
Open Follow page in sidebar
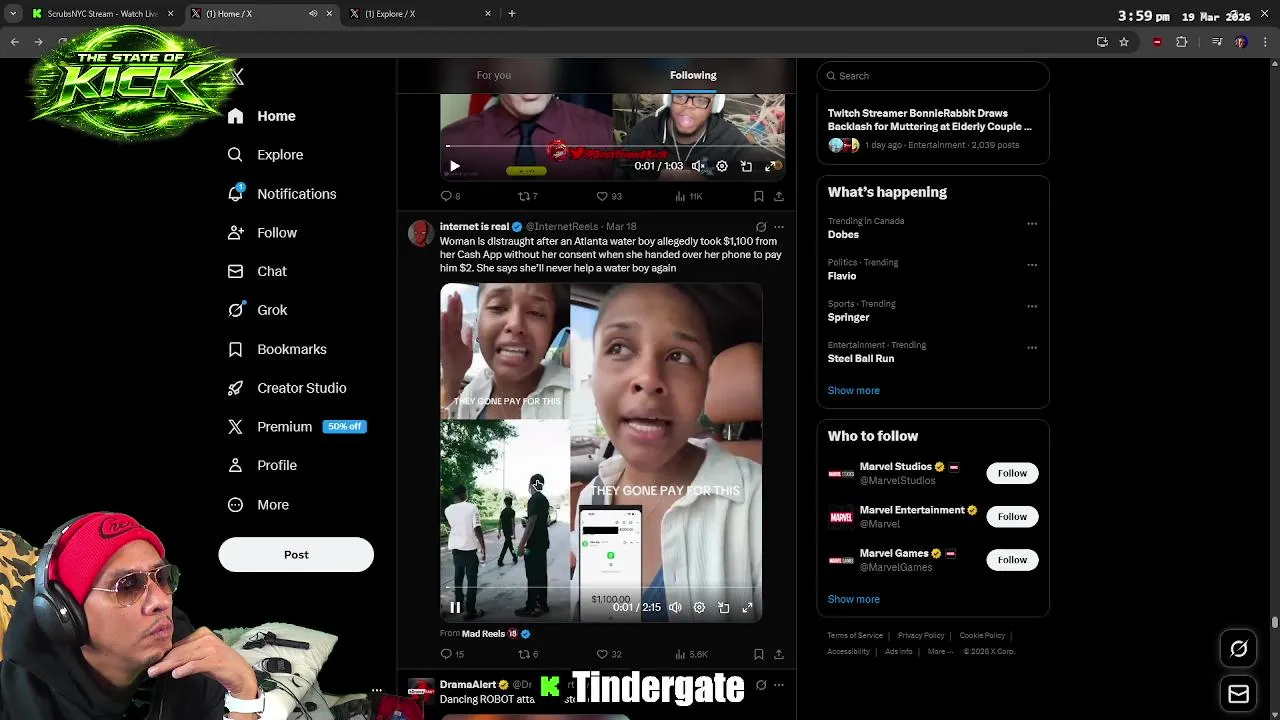[262, 233]
